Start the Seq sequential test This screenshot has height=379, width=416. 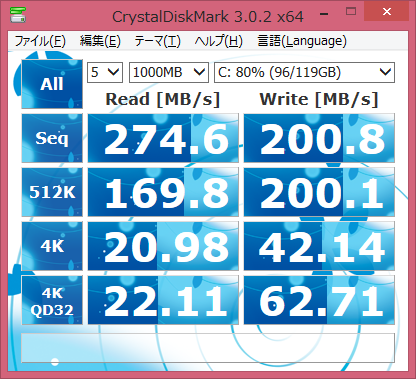click(52, 138)
